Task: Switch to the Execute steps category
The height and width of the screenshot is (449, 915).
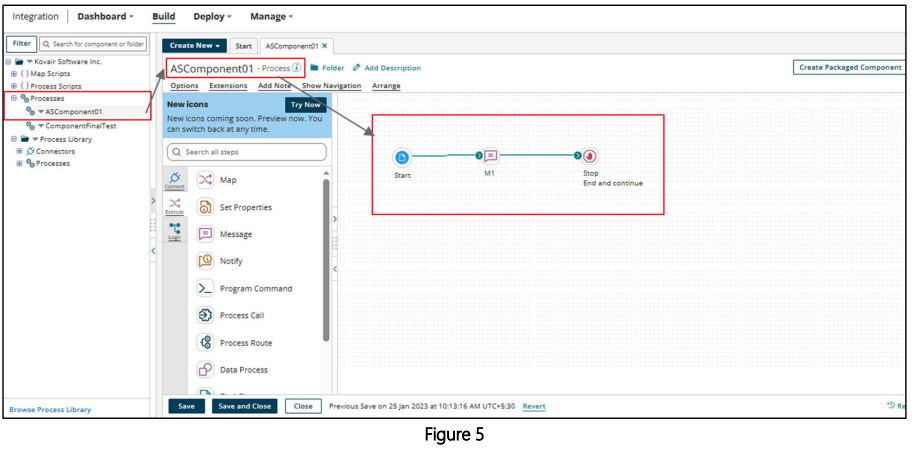Action: pos(174,205)
